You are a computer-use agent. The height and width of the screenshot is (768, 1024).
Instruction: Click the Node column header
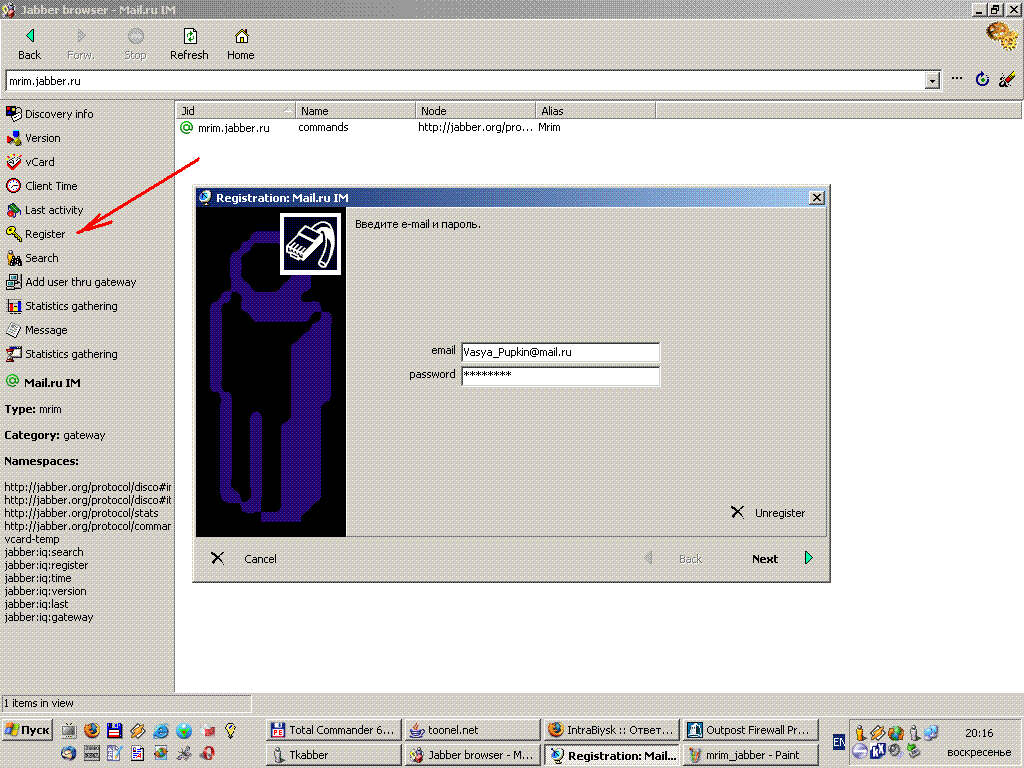point(475,111)
